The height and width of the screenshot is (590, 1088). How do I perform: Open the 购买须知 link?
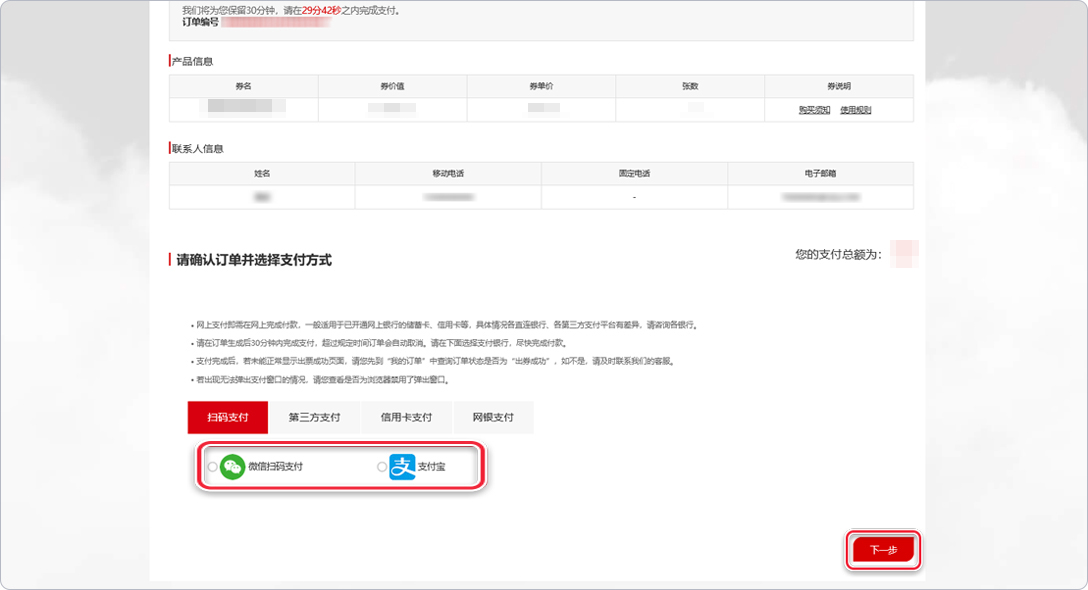point(814,110)
